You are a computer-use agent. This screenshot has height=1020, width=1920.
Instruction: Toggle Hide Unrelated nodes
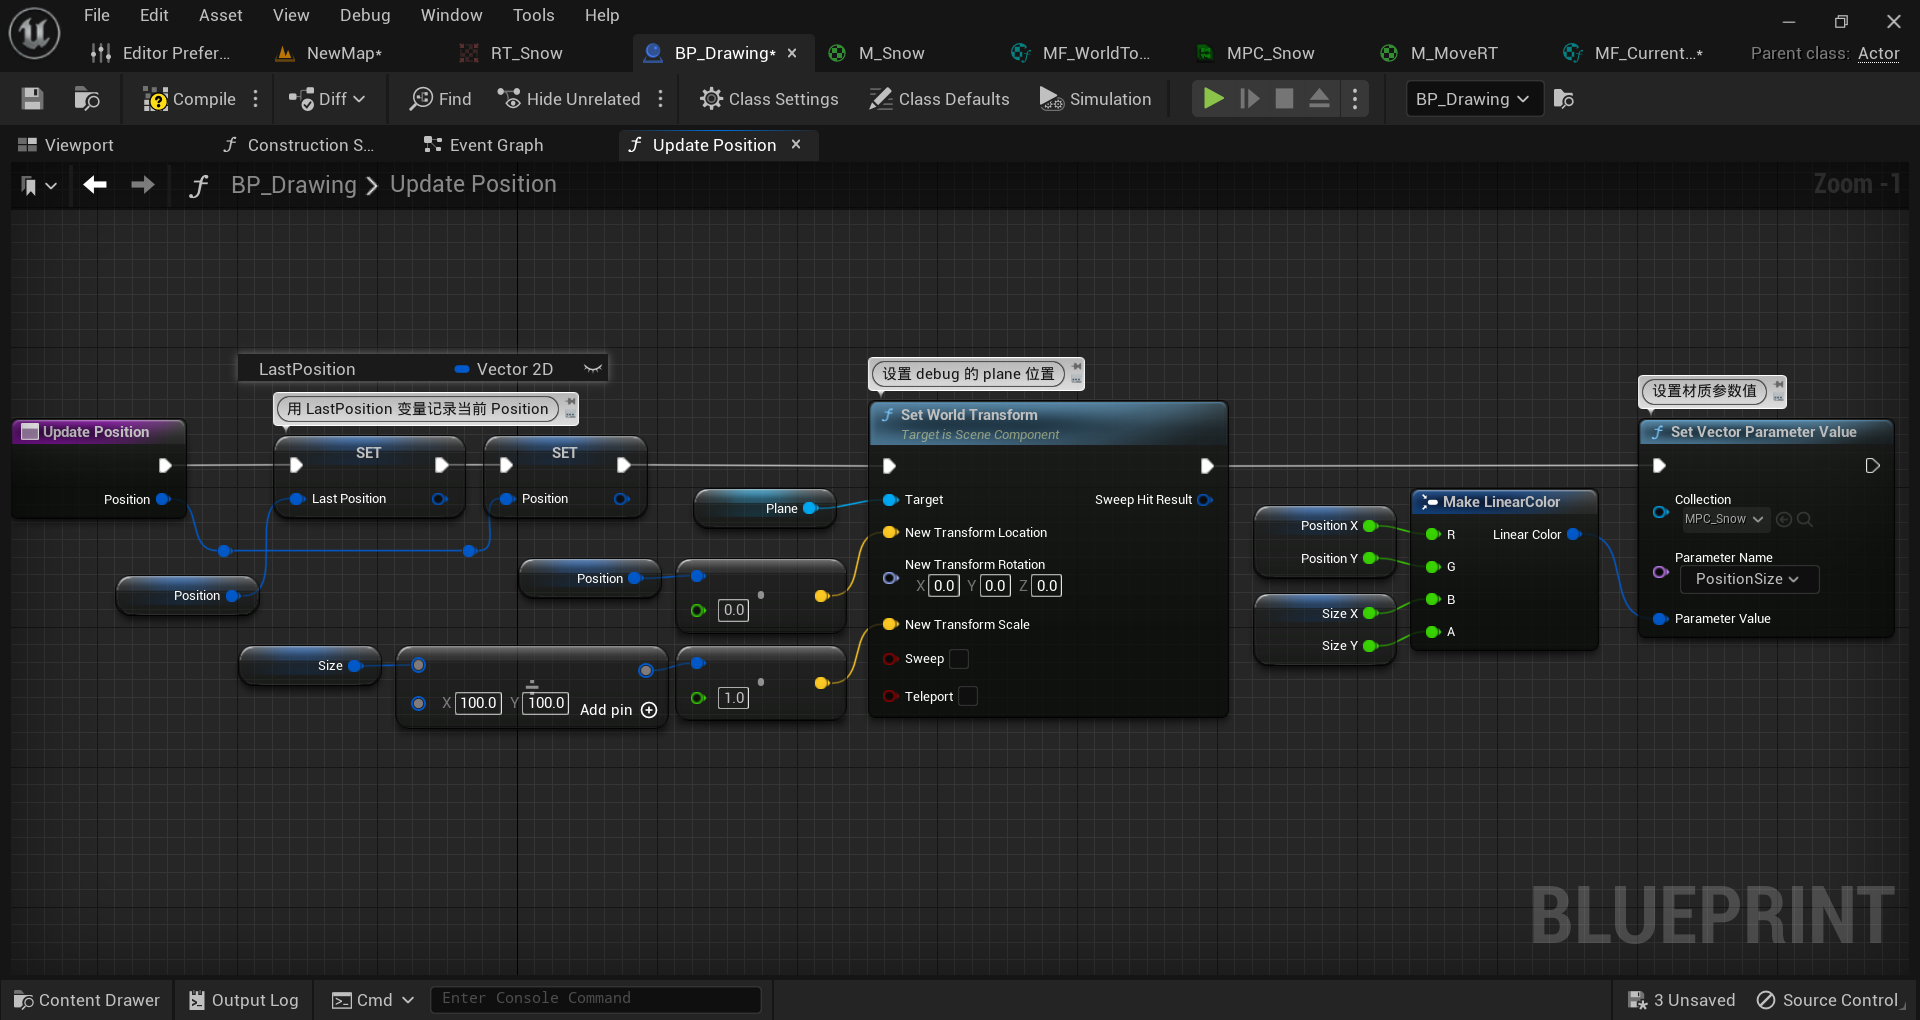click(x=569, y=99)
